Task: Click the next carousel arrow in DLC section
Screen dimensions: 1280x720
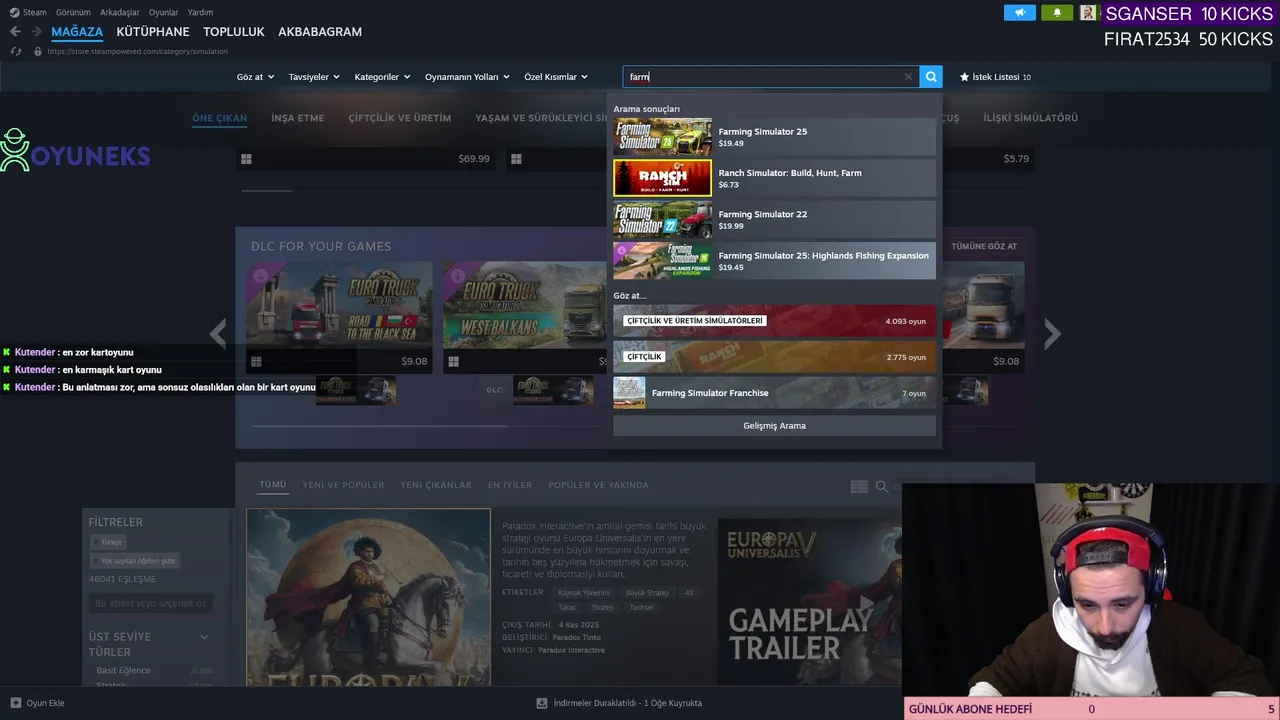Action: (x=1052, y=333)
